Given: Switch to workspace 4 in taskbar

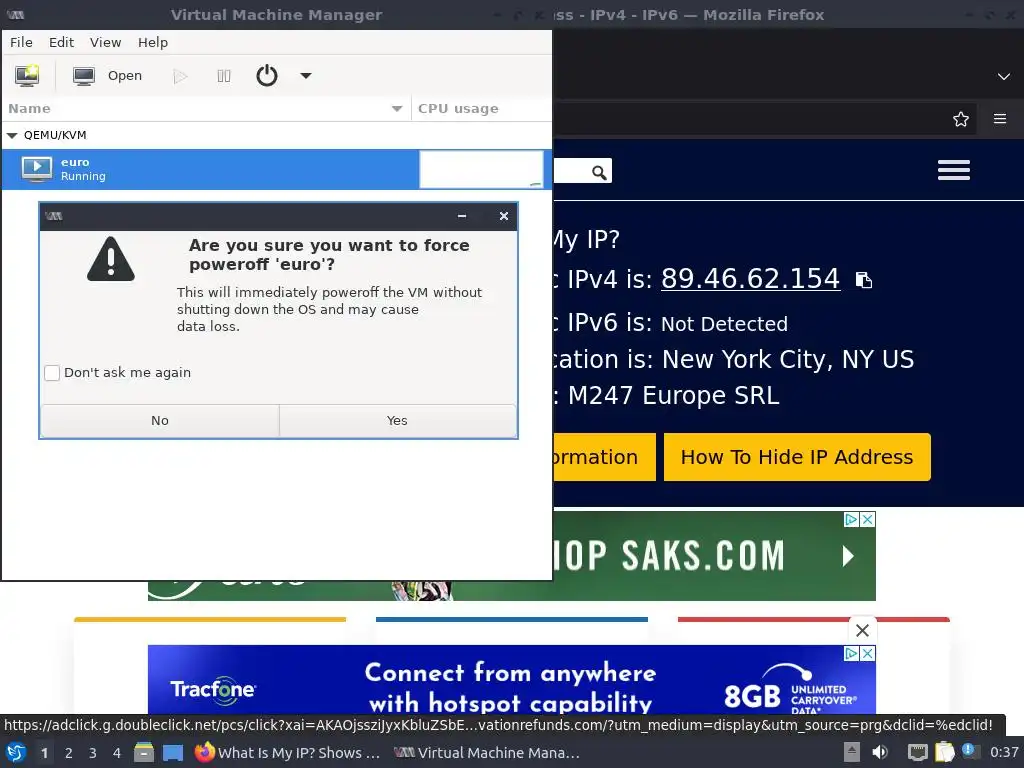Looking at the screenshot, I should 117,753.
